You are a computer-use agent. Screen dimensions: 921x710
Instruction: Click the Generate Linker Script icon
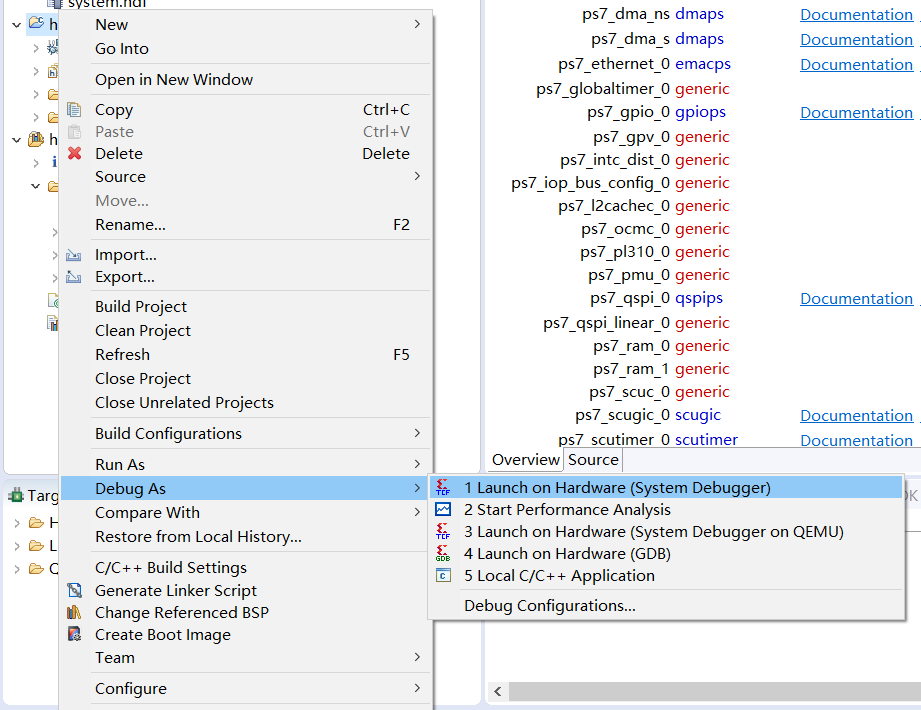click(x=74, y=591)
